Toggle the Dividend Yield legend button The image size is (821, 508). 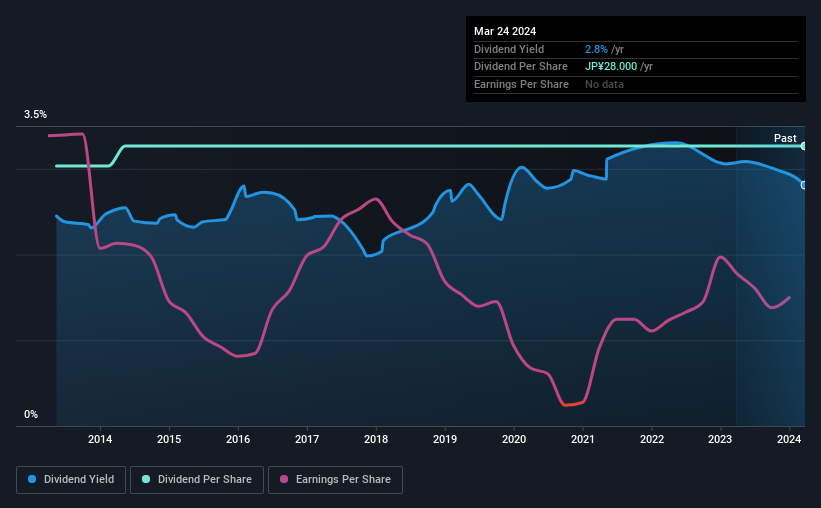71,480
